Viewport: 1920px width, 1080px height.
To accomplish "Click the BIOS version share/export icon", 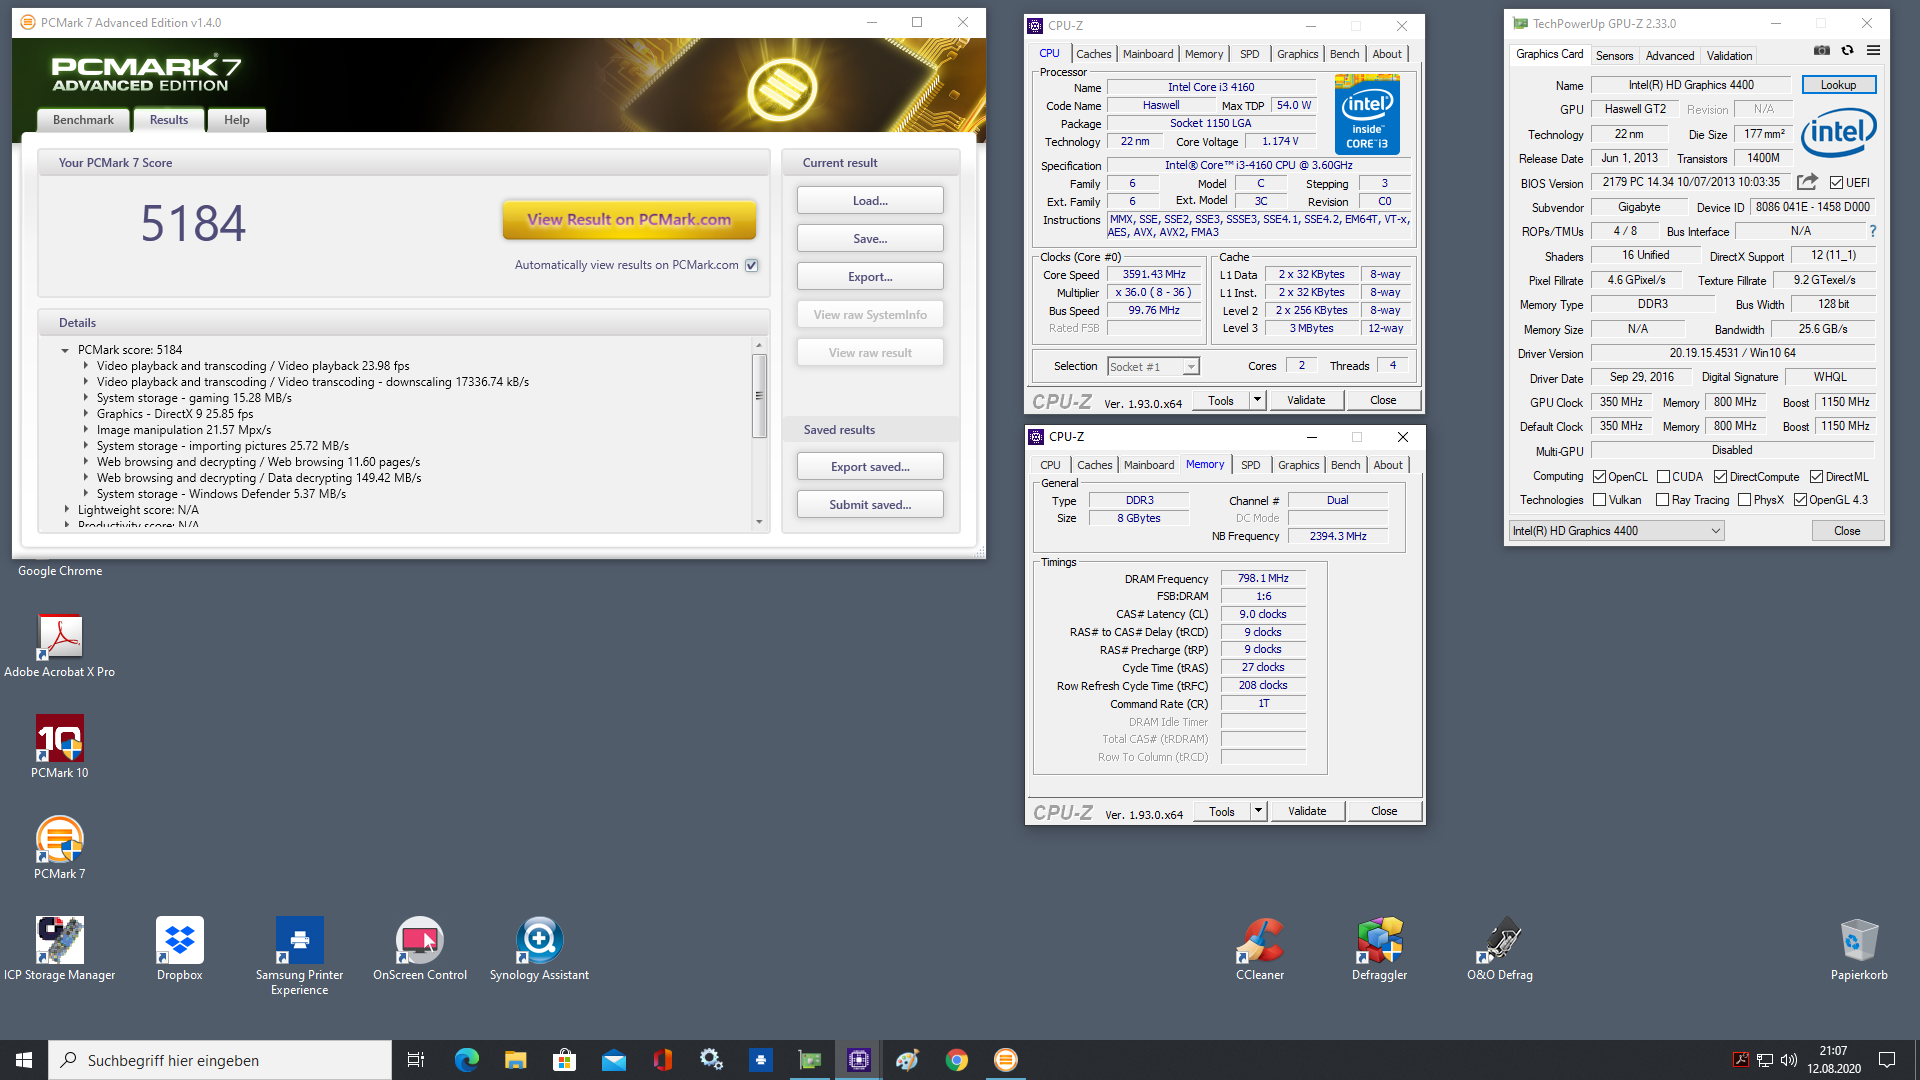I will 1807,182.
